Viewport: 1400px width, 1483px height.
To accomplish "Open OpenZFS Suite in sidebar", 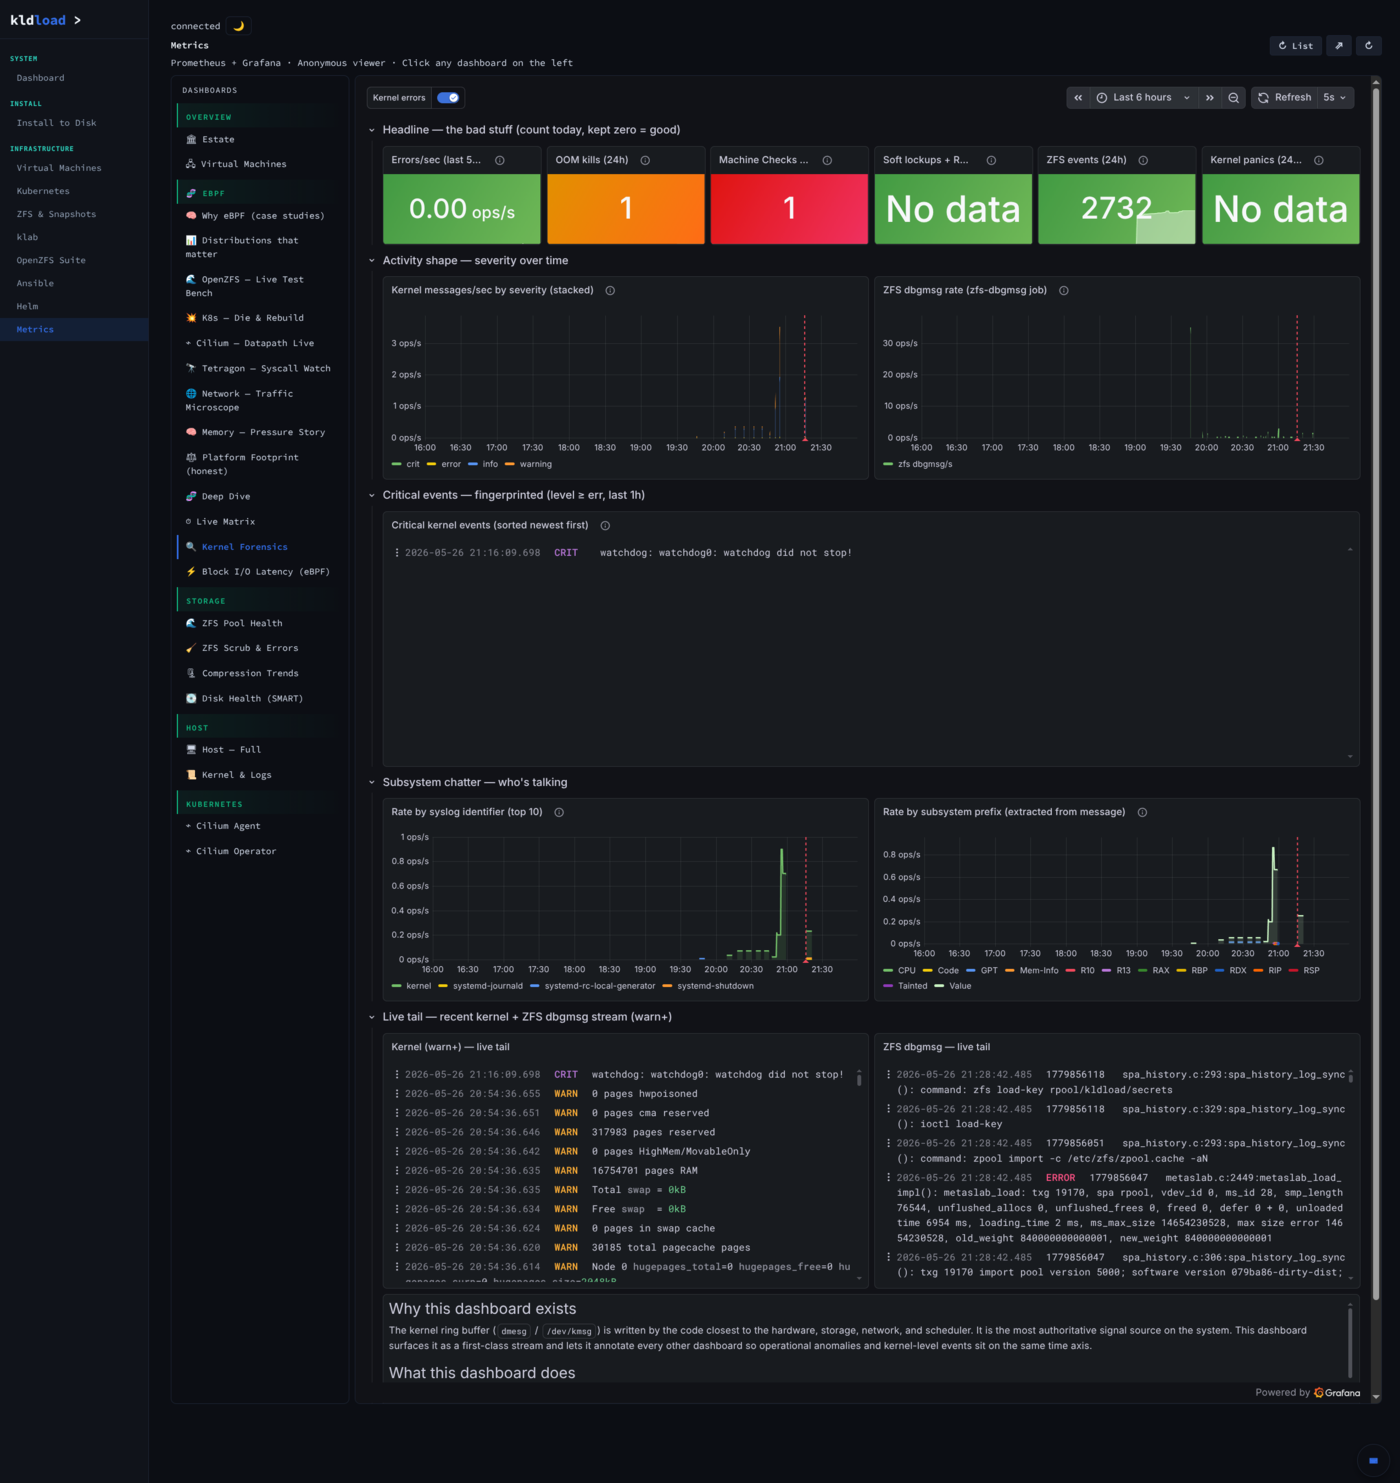I will (x=51, y=260).
